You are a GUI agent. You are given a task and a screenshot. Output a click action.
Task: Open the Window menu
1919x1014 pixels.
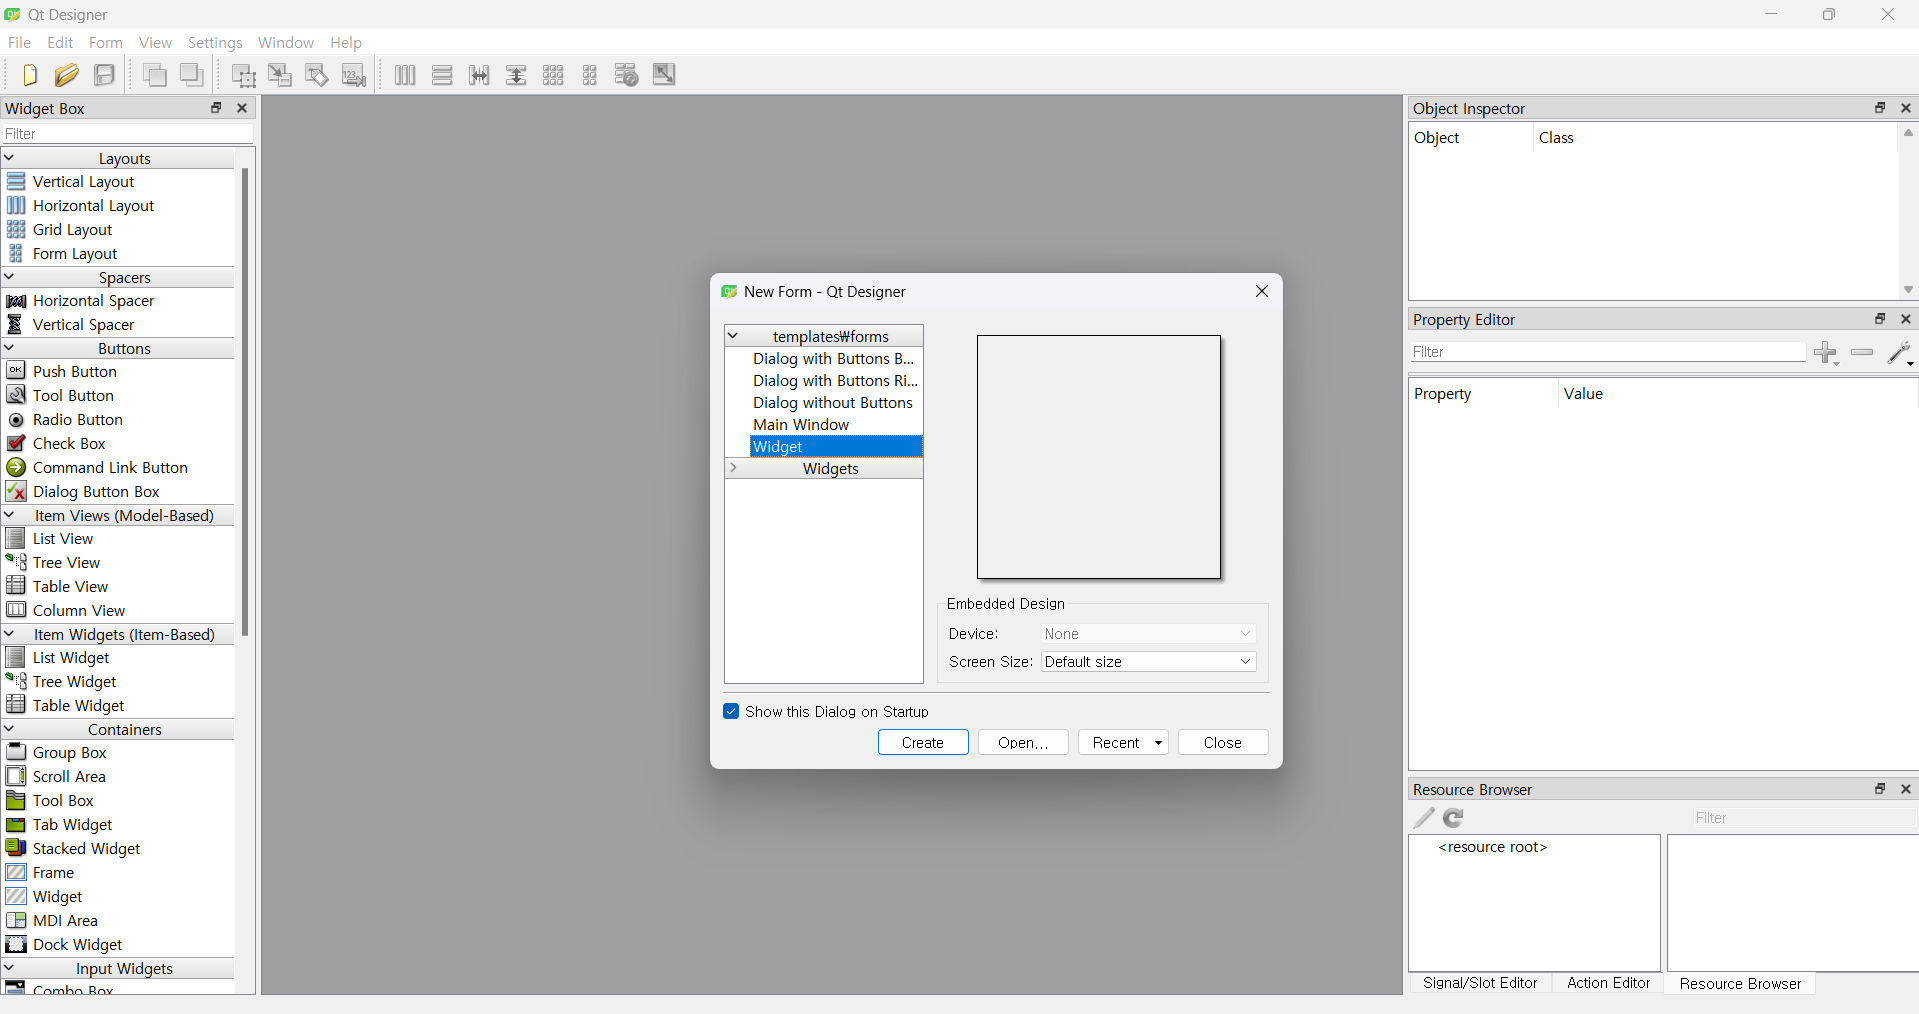[x=286, y=43]
